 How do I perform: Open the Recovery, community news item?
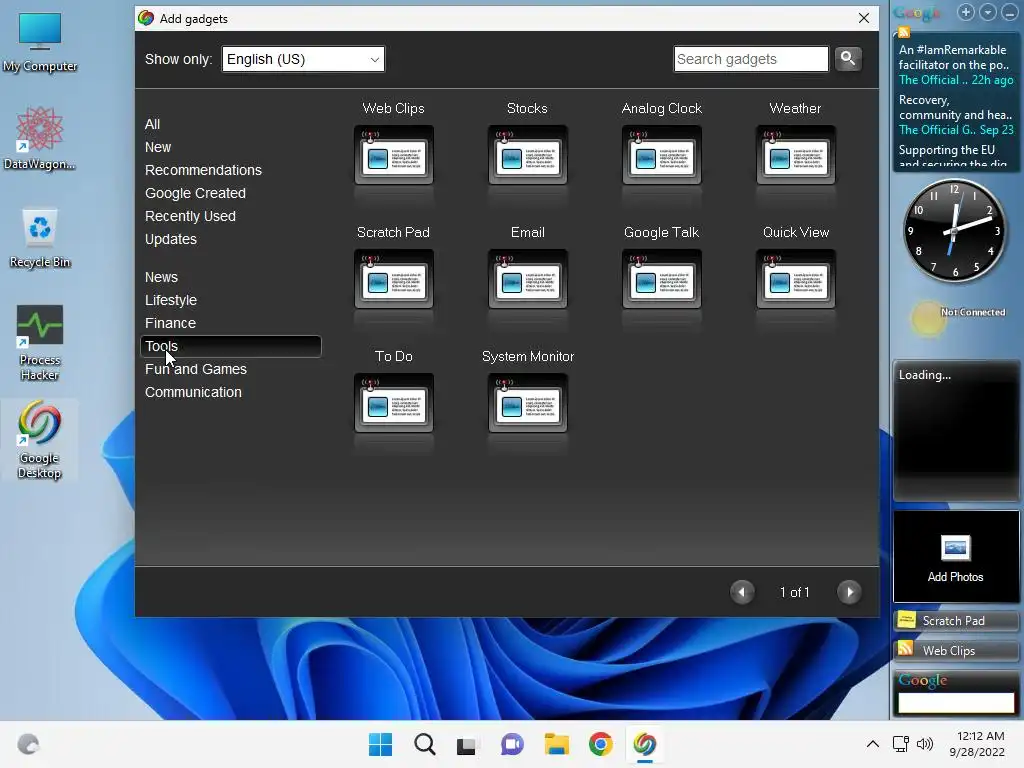click(955, 107)
